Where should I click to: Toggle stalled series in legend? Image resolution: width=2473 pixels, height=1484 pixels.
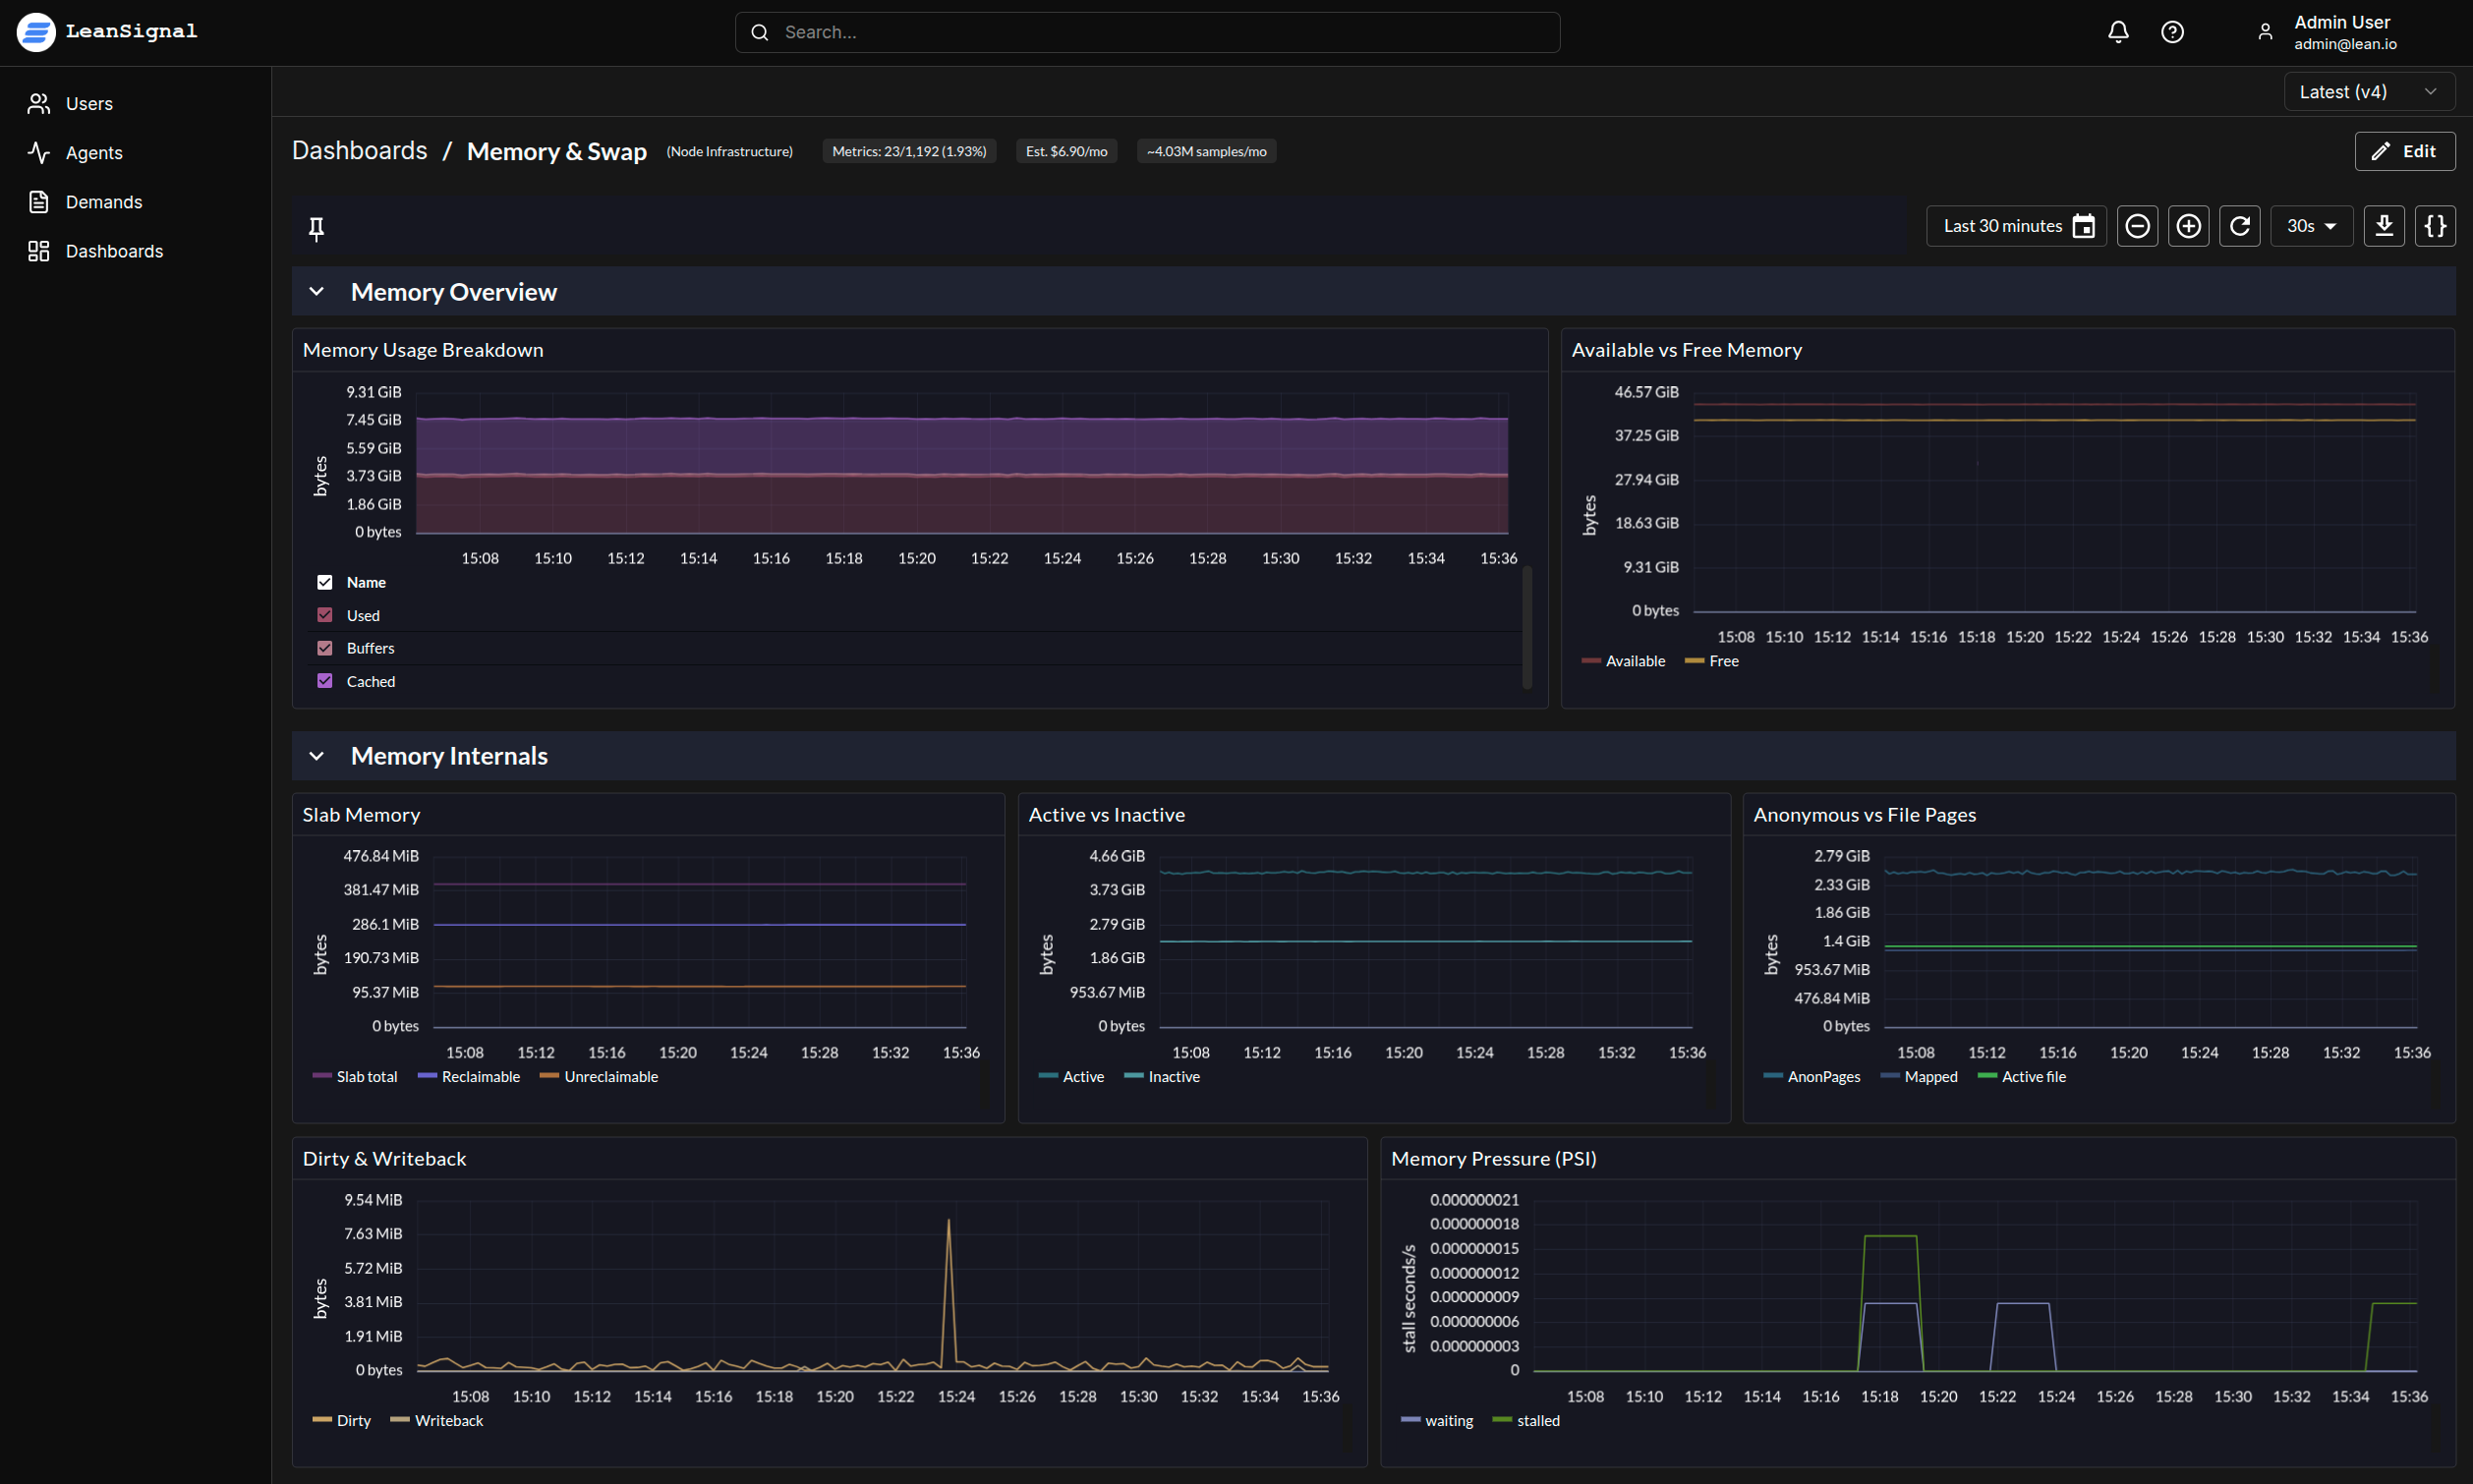click(x=1526, y=1421)
